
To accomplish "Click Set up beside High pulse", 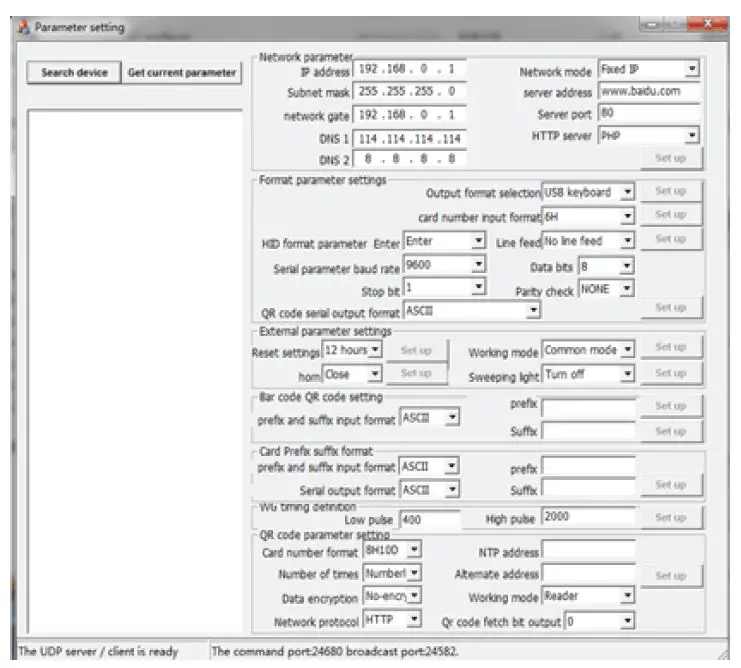I will coord(671,518).
